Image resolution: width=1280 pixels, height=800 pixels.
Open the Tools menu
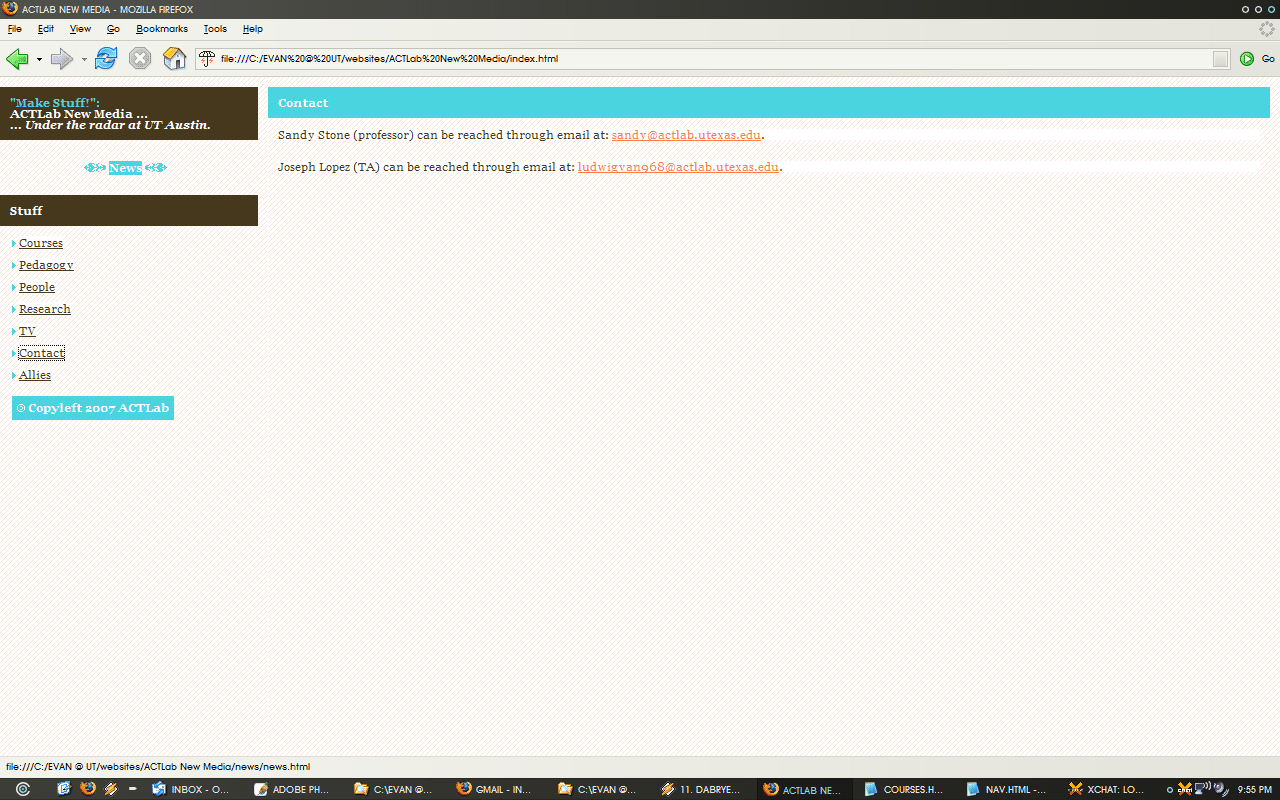coord(215,29)
